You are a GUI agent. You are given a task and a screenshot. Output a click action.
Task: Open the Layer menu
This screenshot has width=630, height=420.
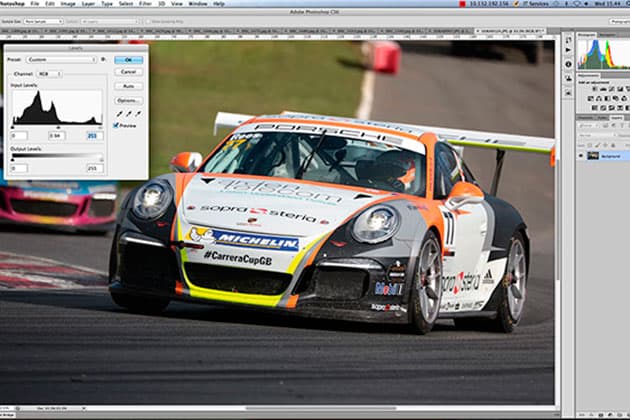pos(88,4)
